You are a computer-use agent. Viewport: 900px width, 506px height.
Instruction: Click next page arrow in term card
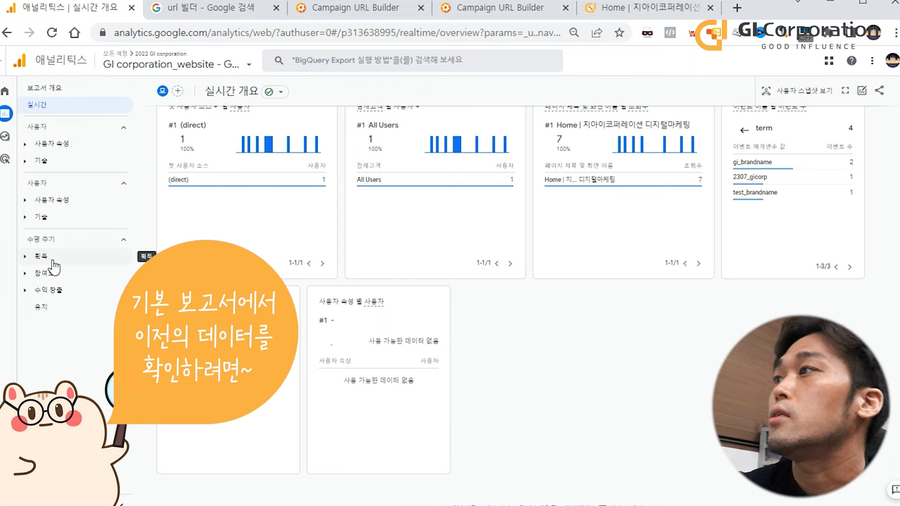coord(849,267)
